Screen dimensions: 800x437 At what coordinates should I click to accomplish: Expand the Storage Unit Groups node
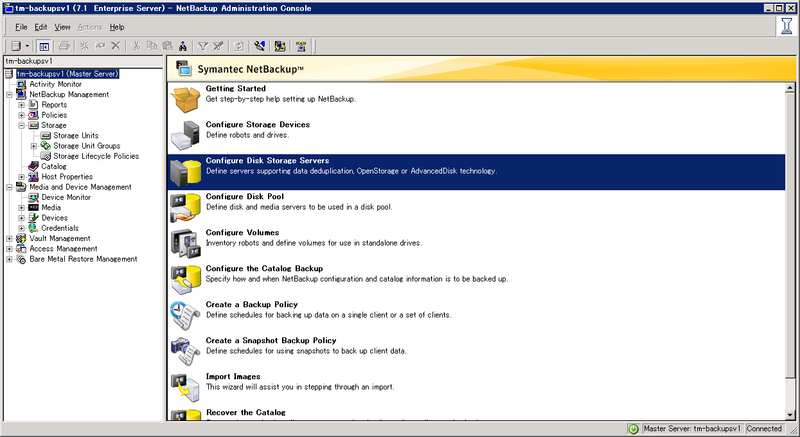point(34,146)
